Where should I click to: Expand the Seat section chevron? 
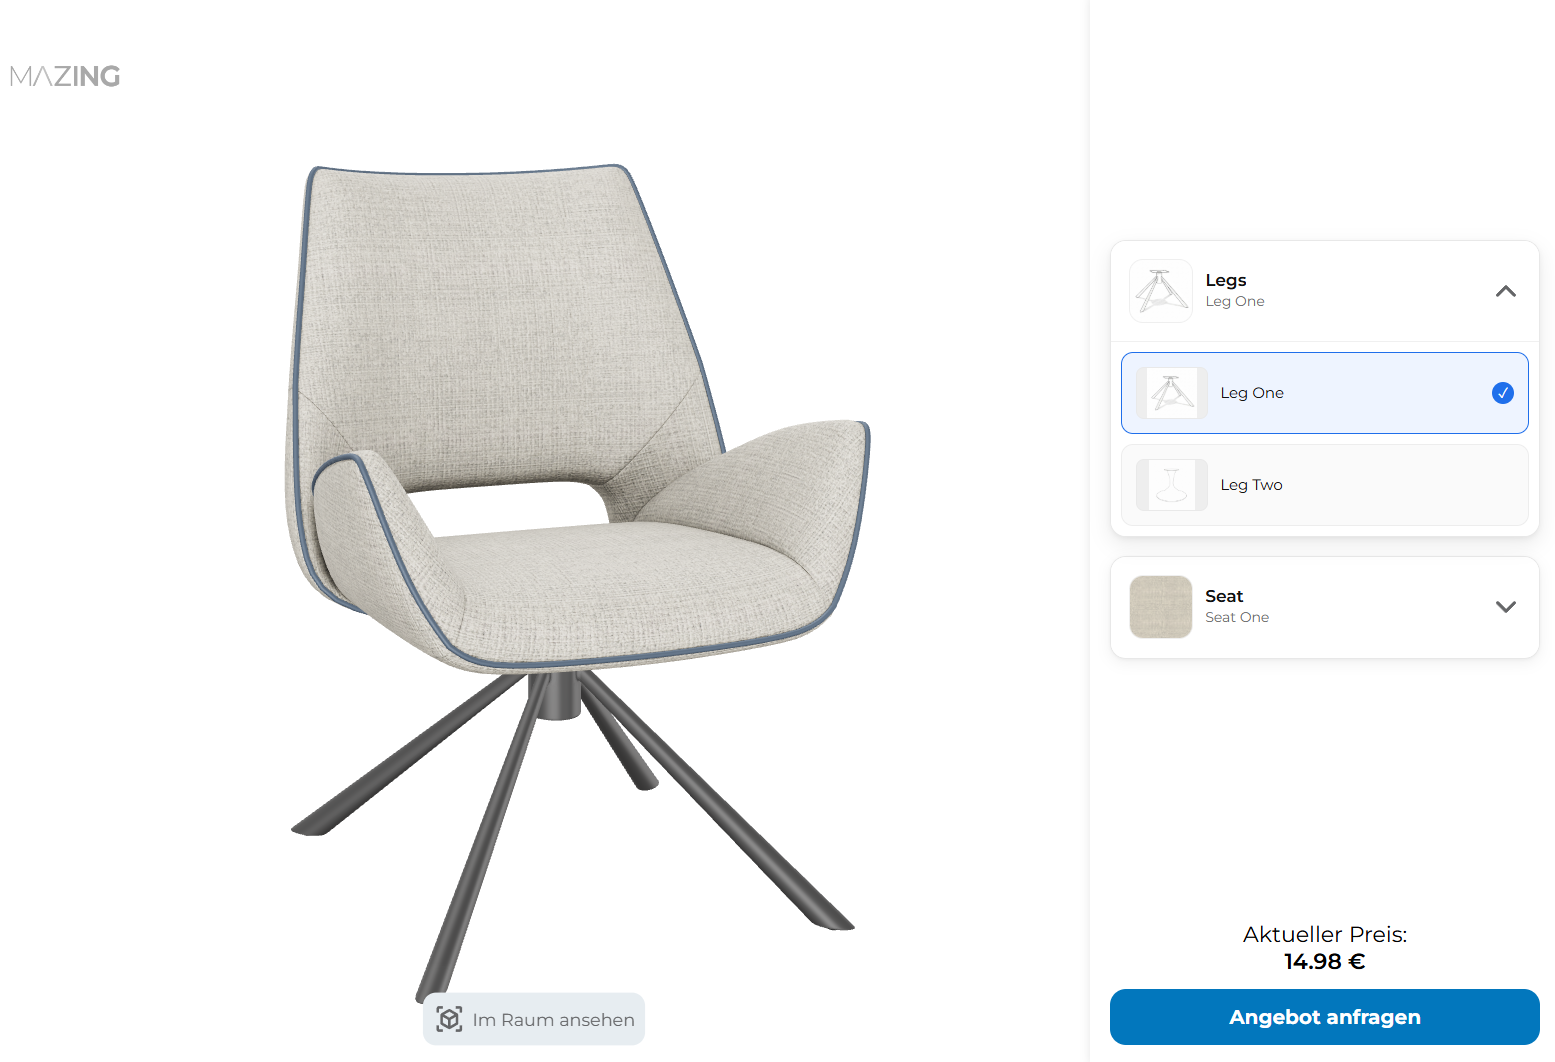pos(1505,607)
